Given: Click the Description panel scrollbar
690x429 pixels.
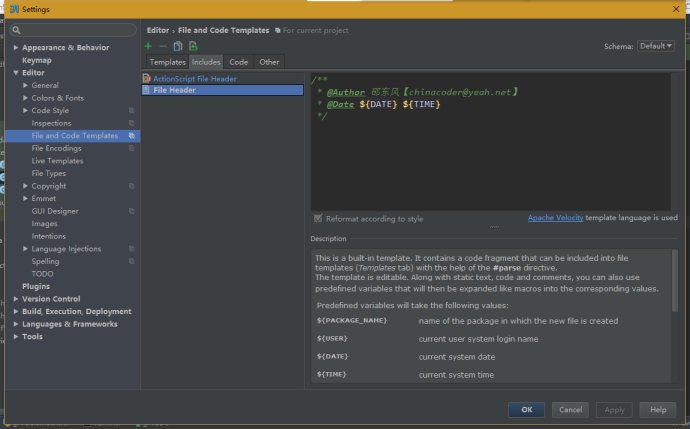Looking at the screenshot, I should pyautogui.click(x=675, y=281).
